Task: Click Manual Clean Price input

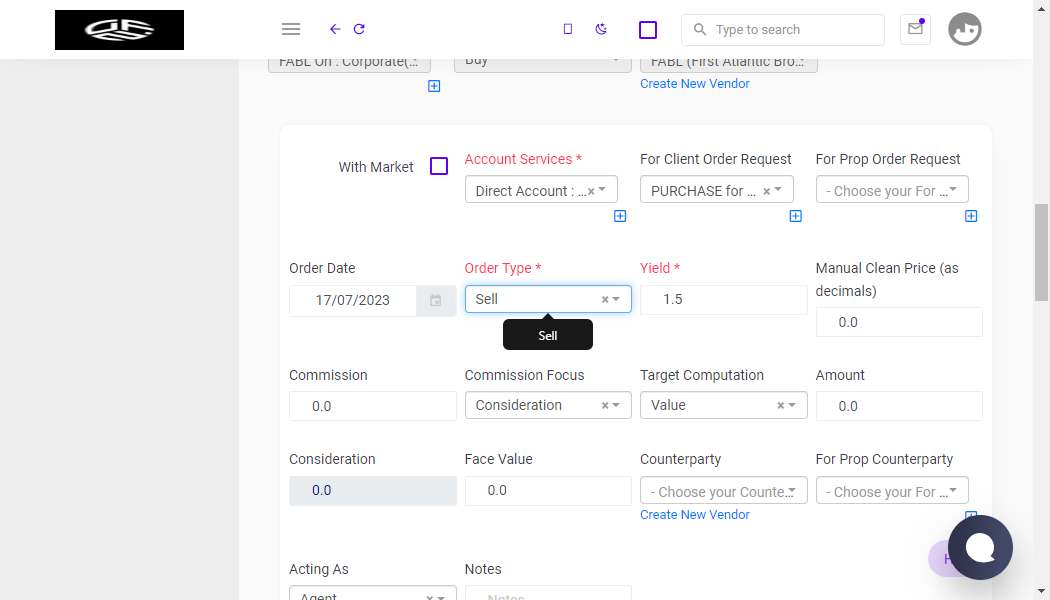Action: pyautogui.click(x=899, y=322)
